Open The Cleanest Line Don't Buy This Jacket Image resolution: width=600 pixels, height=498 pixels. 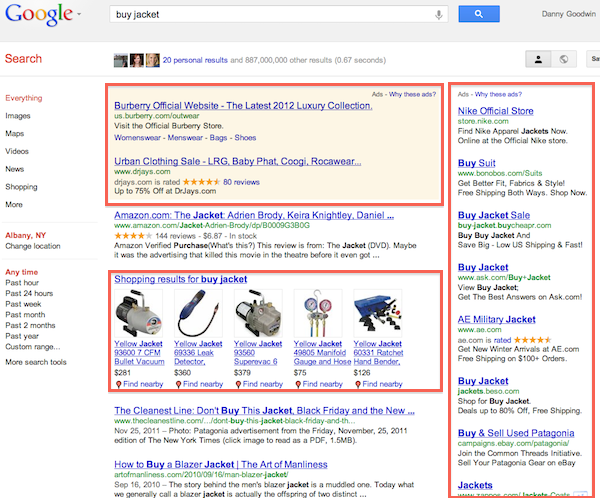tap(264, 411)
